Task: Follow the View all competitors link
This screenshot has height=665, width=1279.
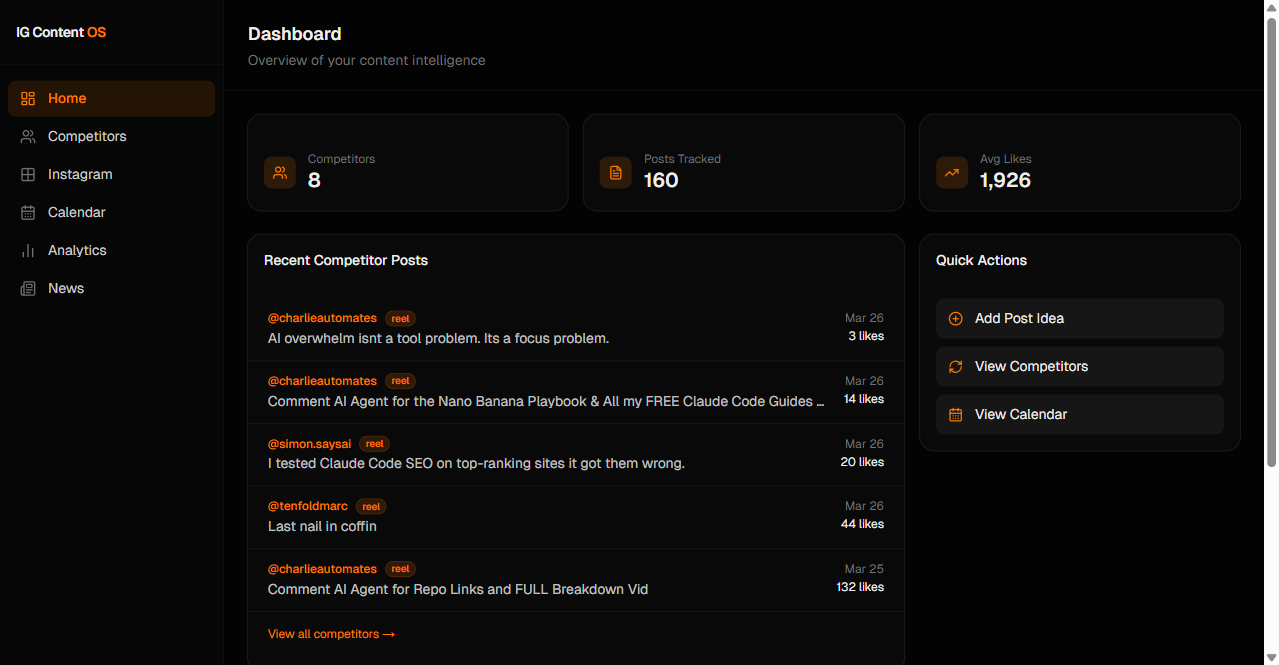Action: pyautogui.click(x=331, y=634)
